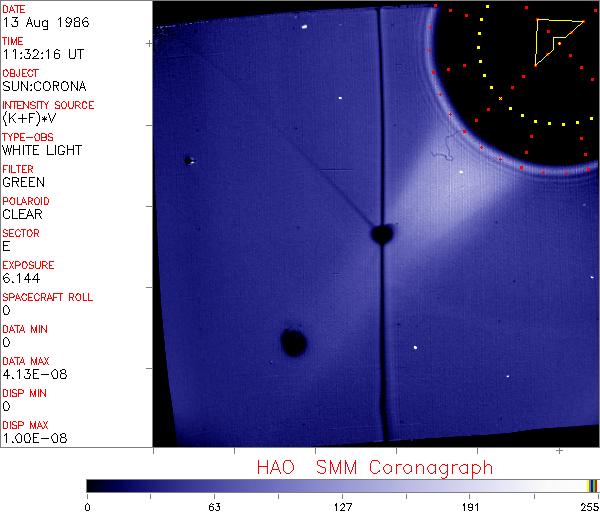Viewport: 600px width, 512px height.
Task: Select the GREEN filter value
Action: pos(23,182)
